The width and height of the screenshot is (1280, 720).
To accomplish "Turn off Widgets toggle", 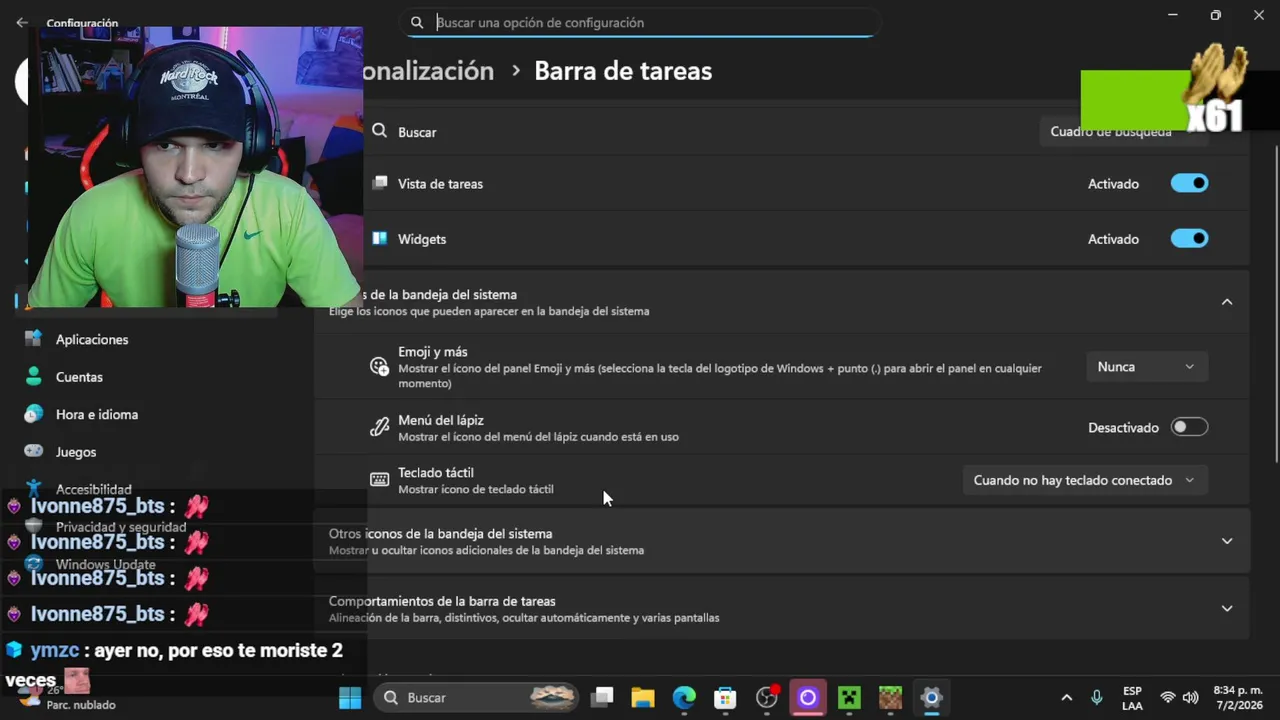I will (x=1189, y=238).
